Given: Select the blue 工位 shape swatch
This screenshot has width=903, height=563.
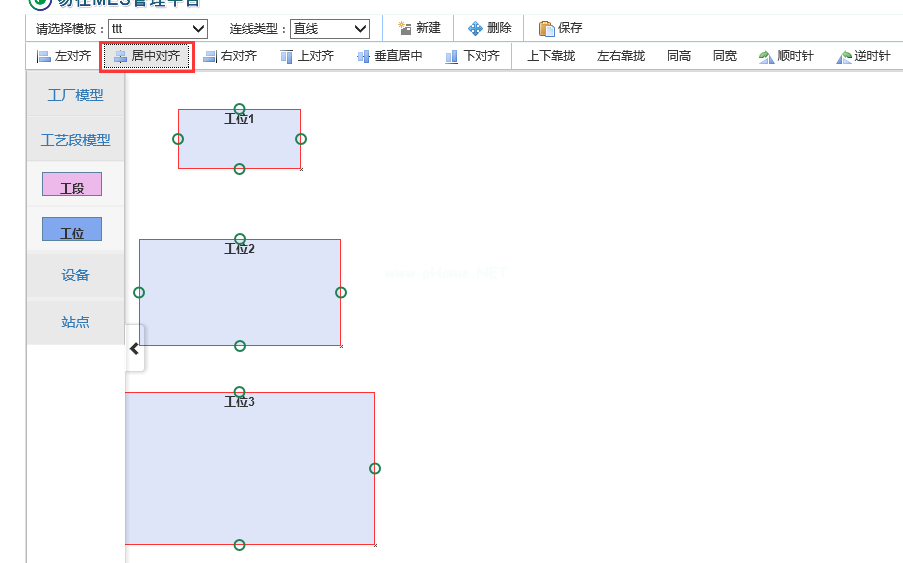Looking at the screenshot, I should [72, 230].
